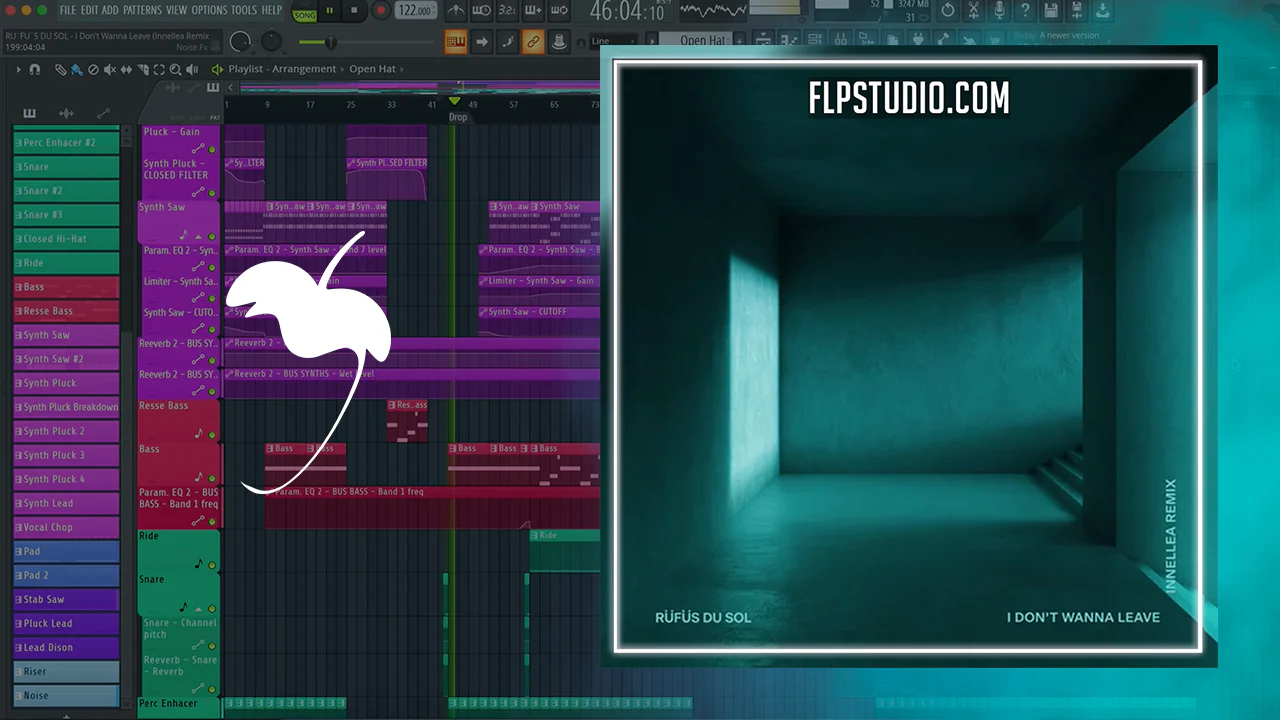Open the Open Hat pattern selector in toolbar

coord(694,41)
